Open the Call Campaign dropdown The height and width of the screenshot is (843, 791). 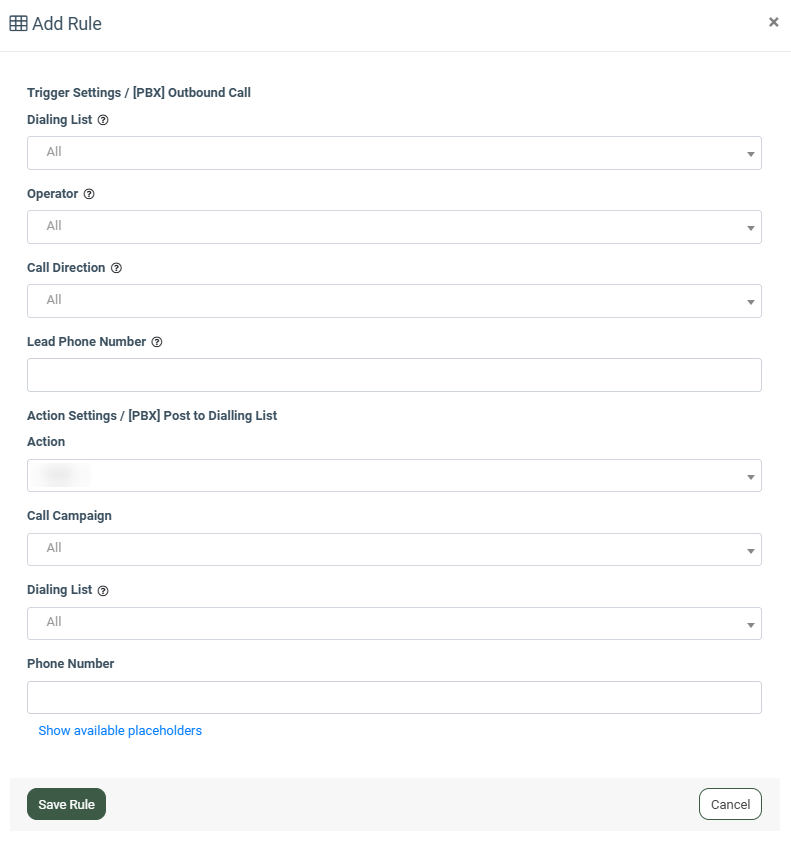point(394,549)
